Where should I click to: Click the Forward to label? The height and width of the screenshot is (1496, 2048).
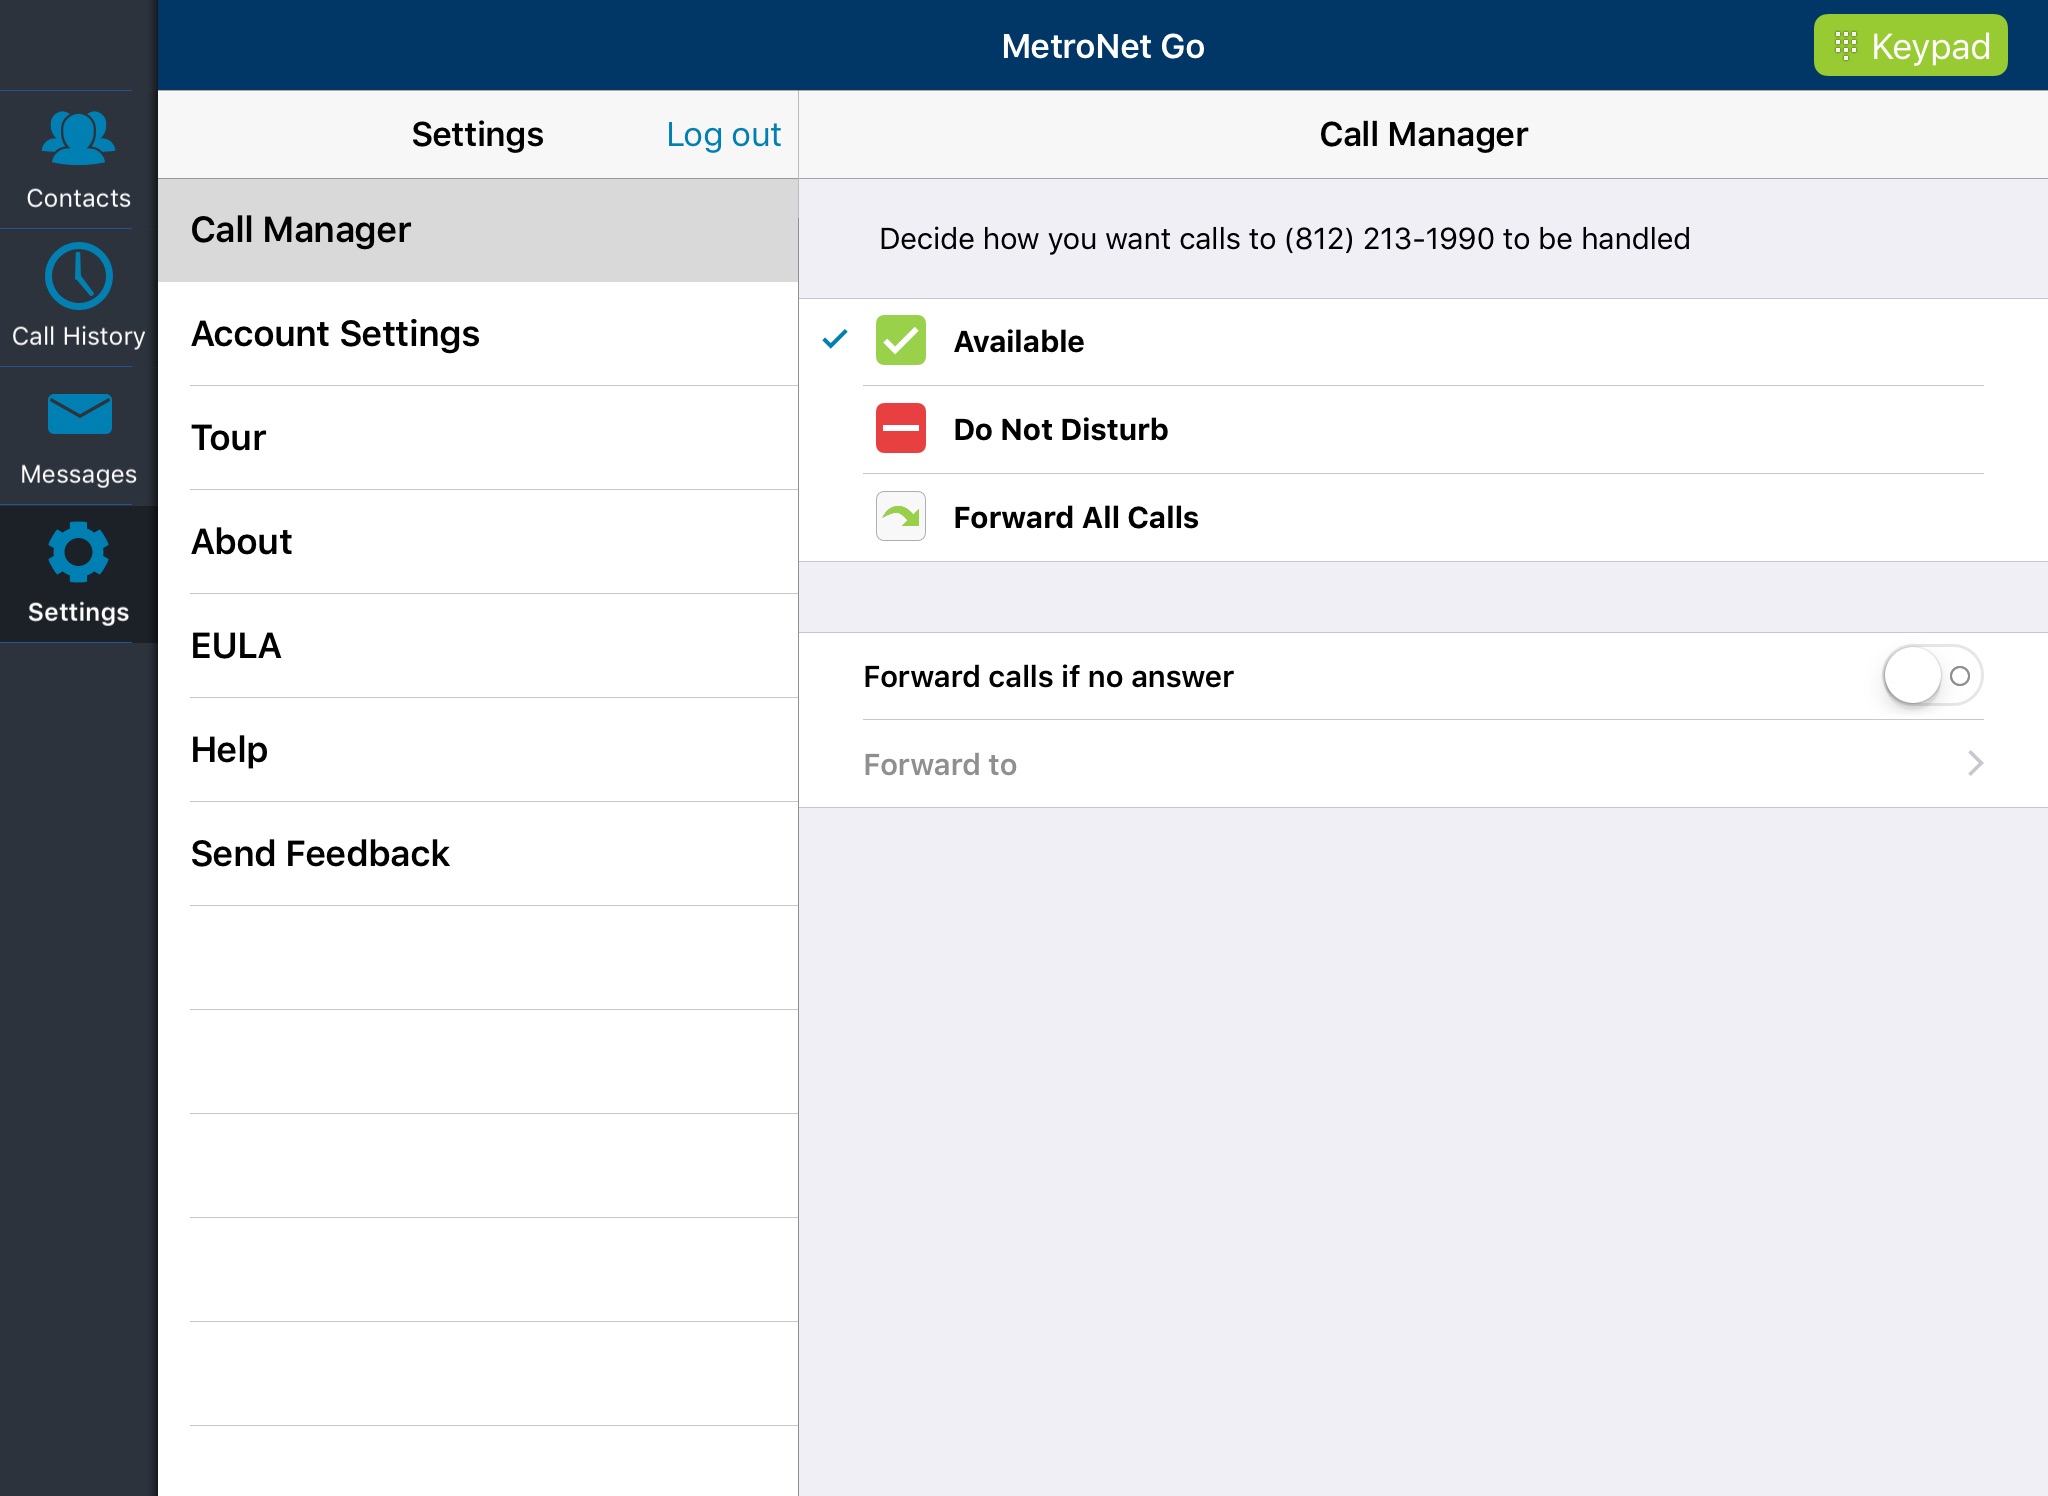pos(940,765)
